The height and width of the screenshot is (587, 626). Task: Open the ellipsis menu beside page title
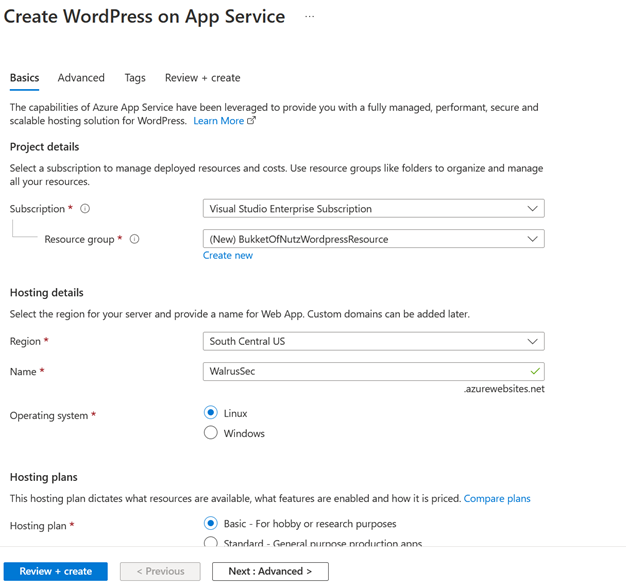pyautogui.click(x=309, y=17)
